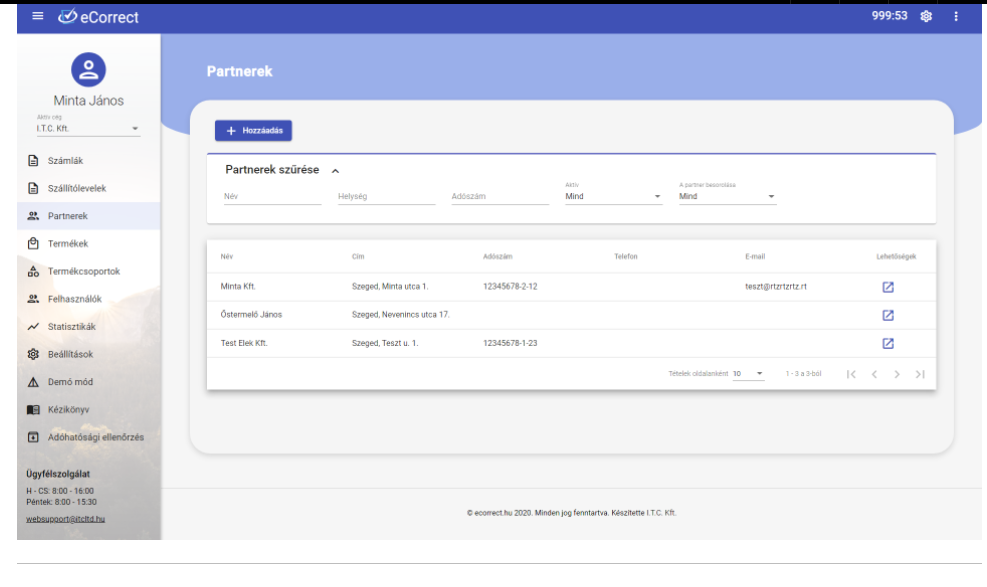This screenshot has width=987, height=587.
Task: Click the Telefon column header
Action: [626, 257]
